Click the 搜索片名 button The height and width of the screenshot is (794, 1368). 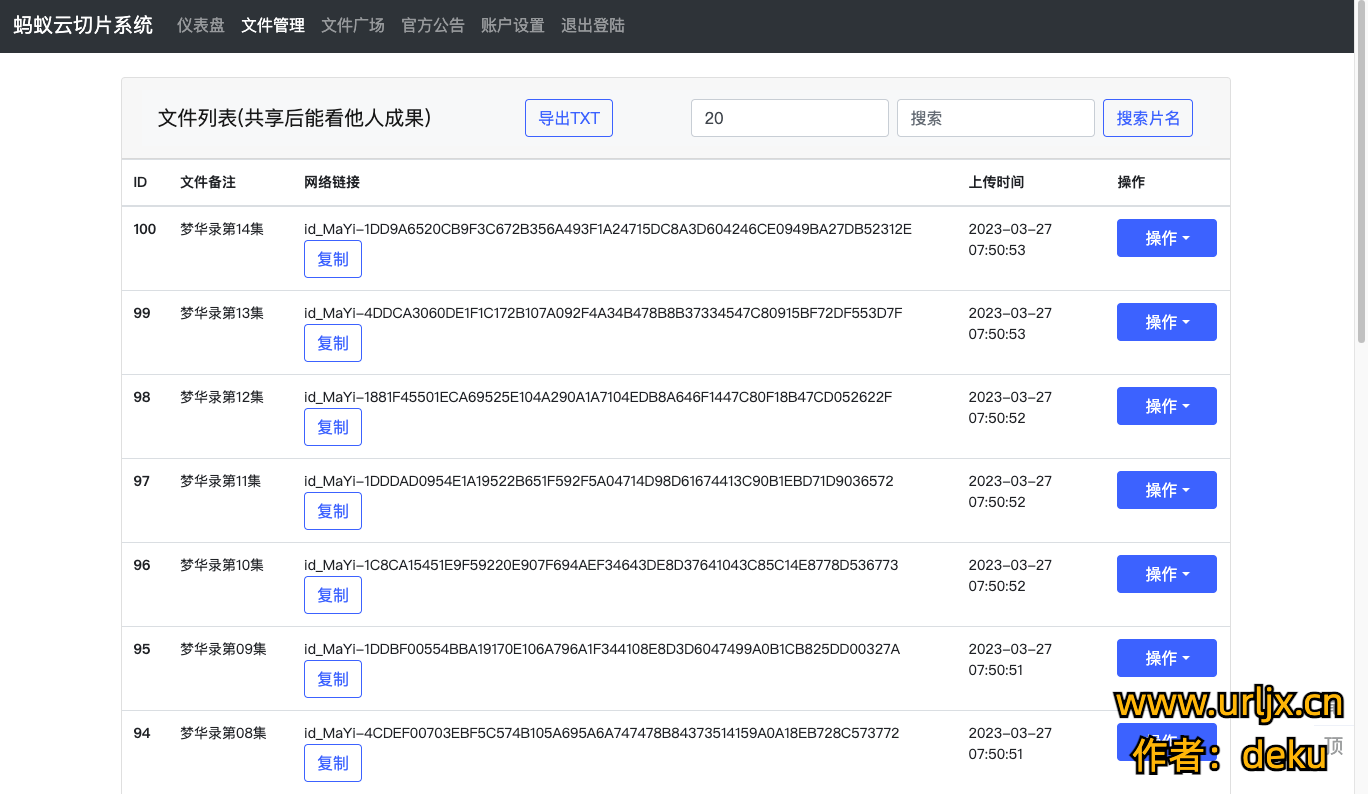pos(1148,118)
